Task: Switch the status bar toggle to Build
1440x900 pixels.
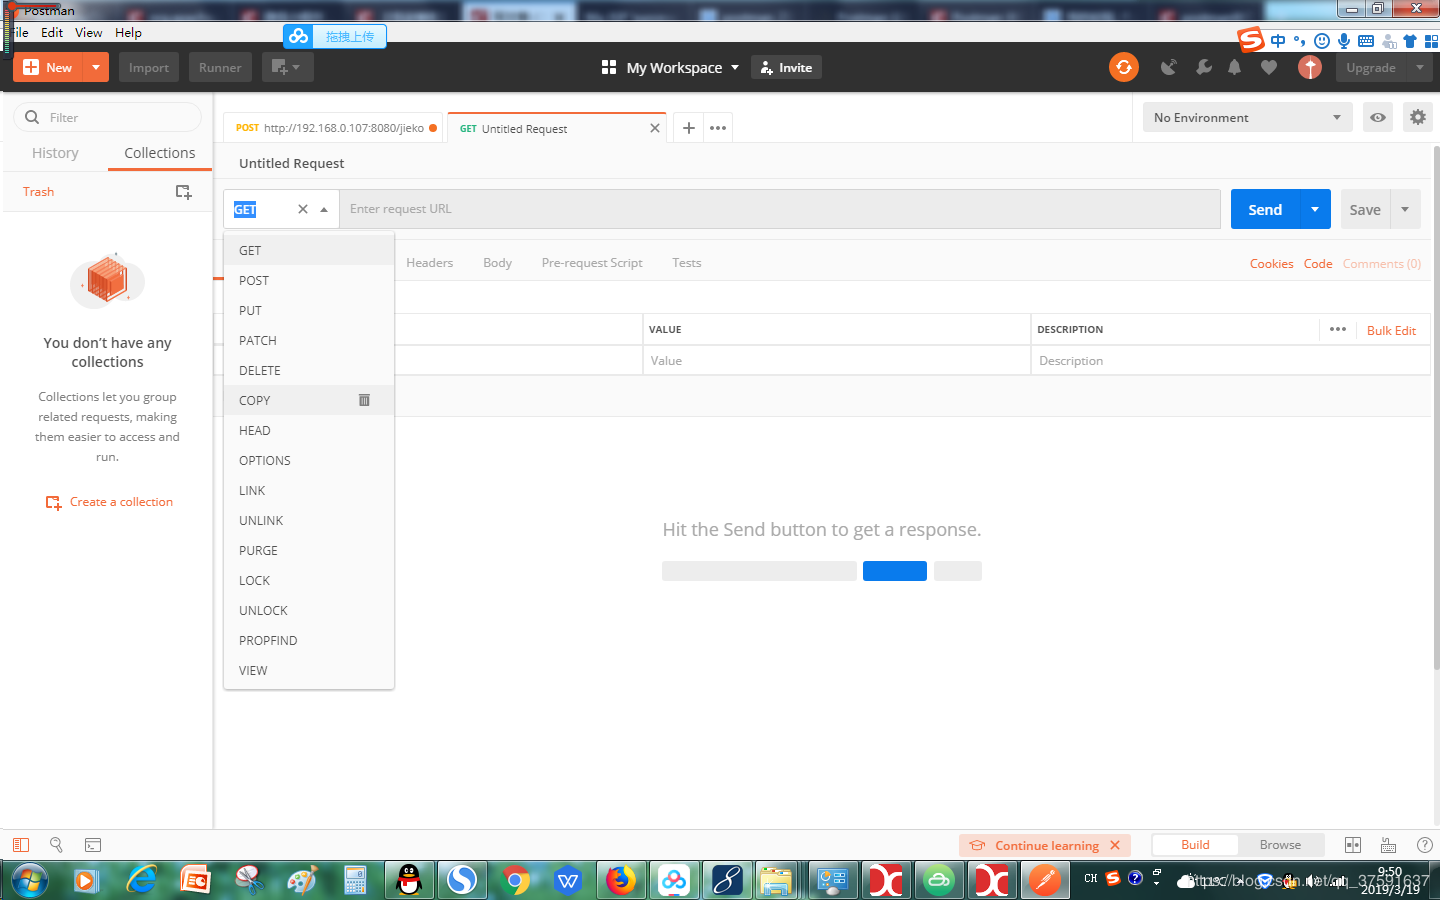Action: click(x=1195, y=845)
